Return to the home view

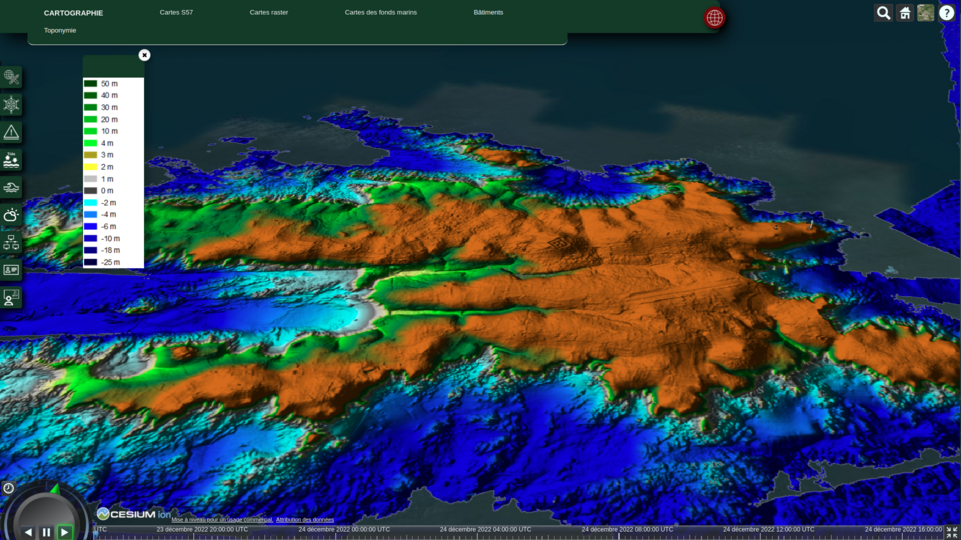(x=905, y=13)
